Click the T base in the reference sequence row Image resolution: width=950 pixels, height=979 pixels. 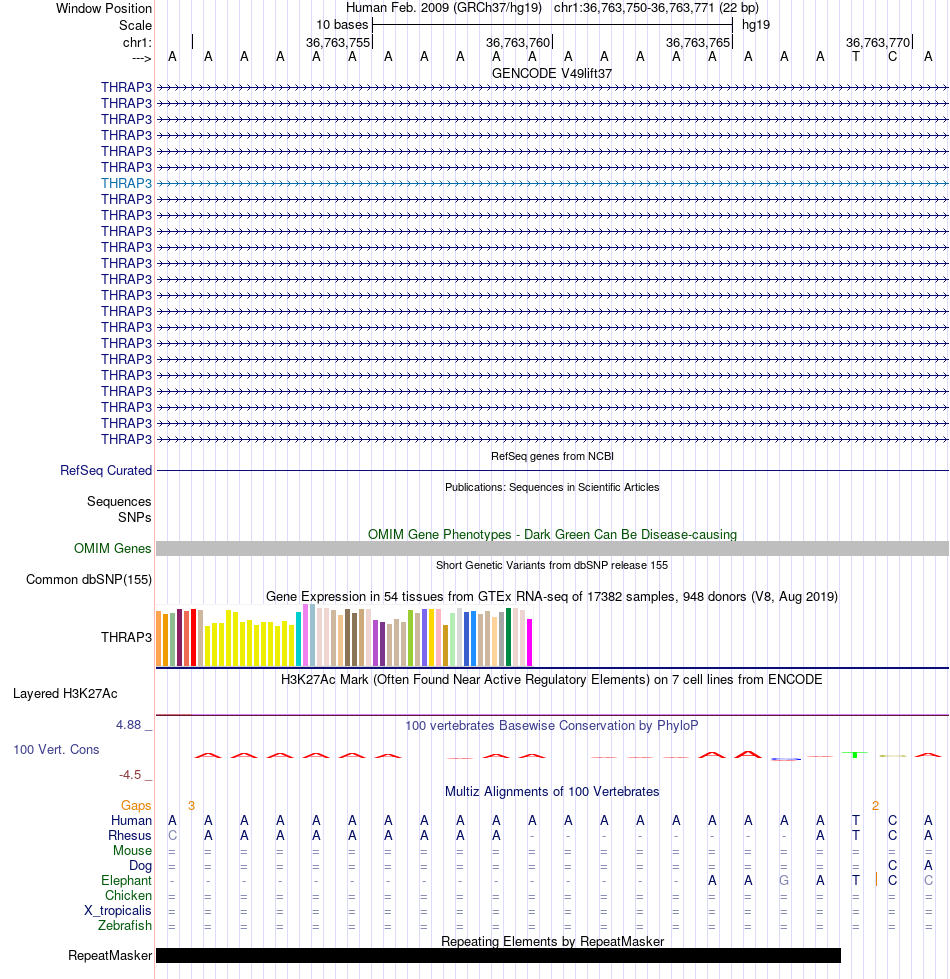[856, 57]
